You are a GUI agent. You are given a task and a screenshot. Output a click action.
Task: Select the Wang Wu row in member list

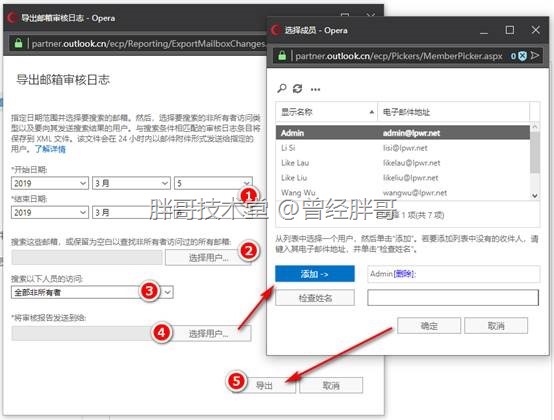click(403, 193)
